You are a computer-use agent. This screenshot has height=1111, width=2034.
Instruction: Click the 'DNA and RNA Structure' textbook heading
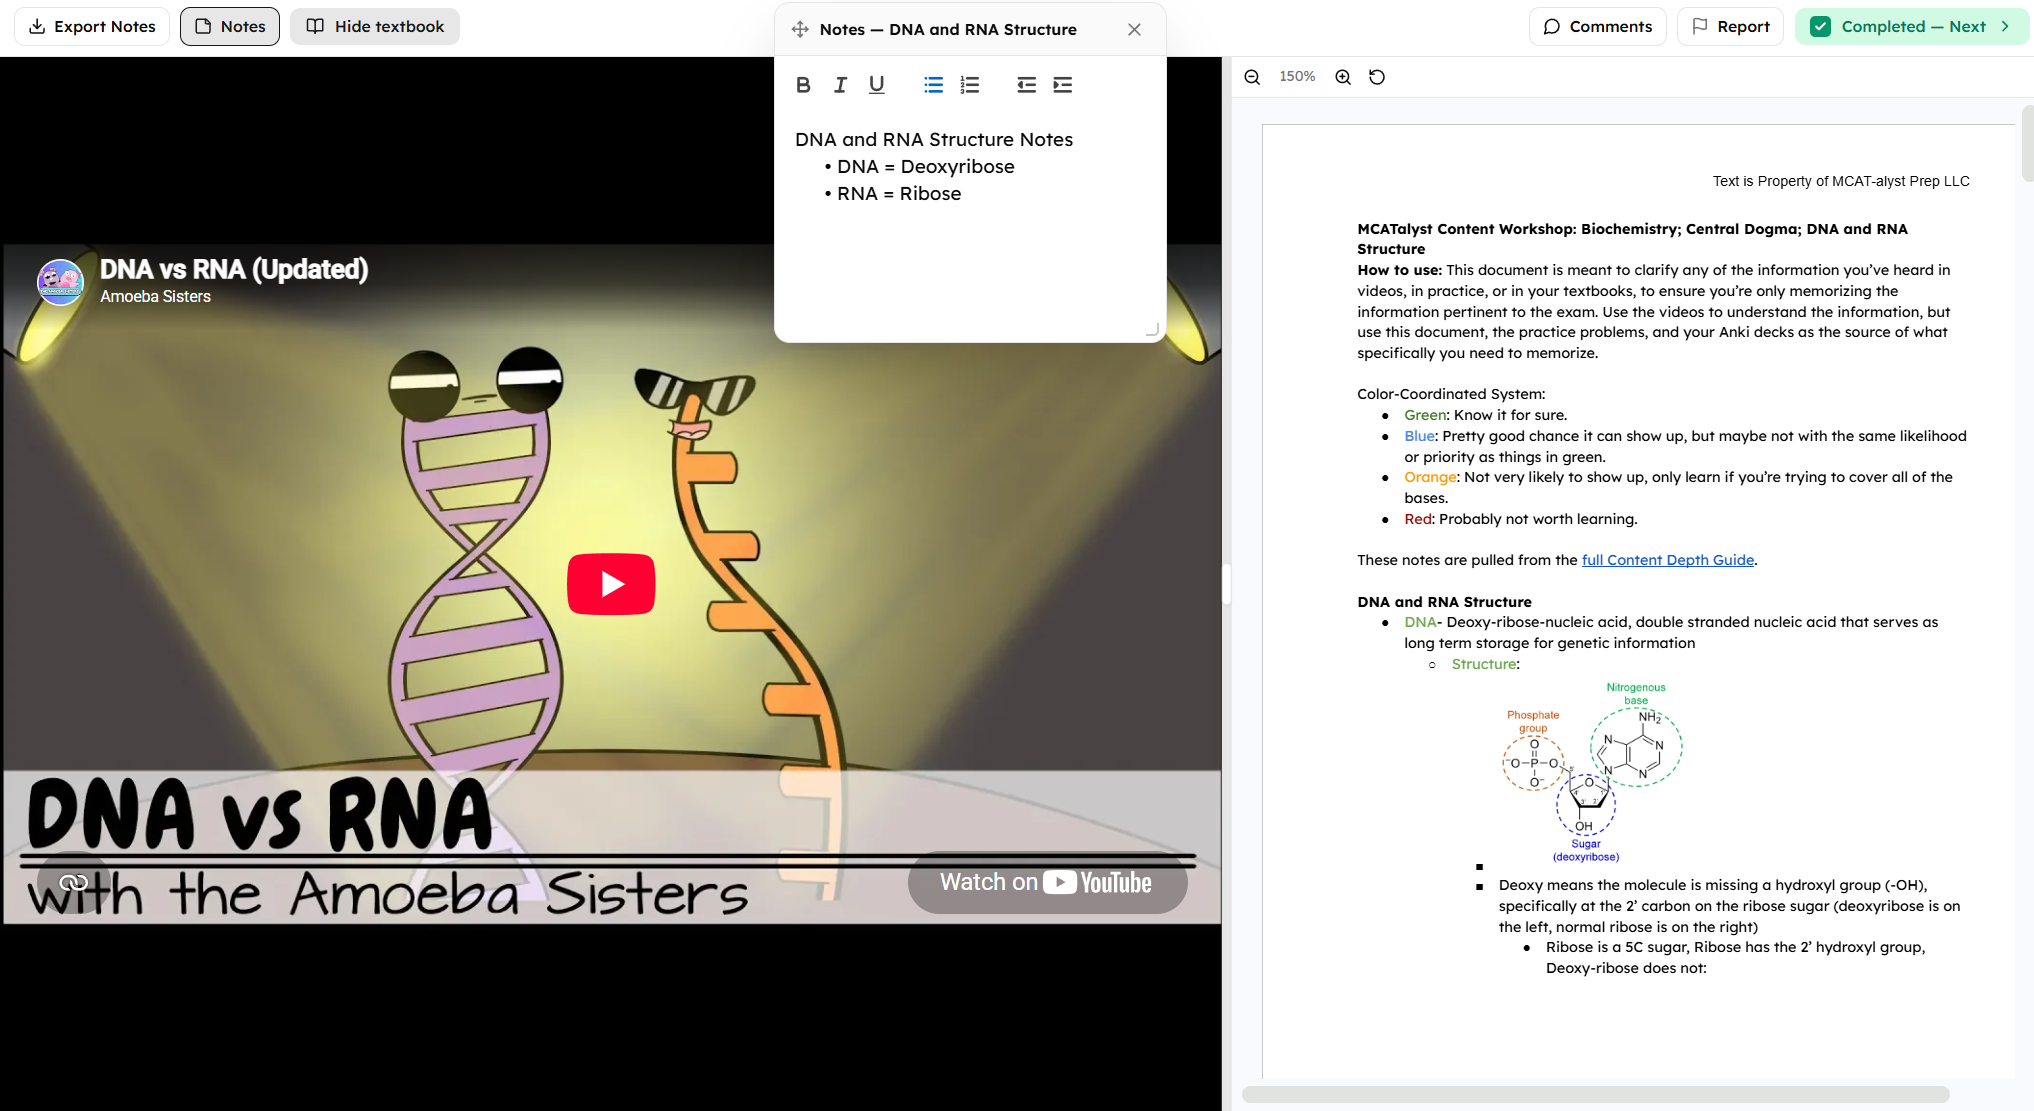pyautogui.click(x=1444, y=602)
